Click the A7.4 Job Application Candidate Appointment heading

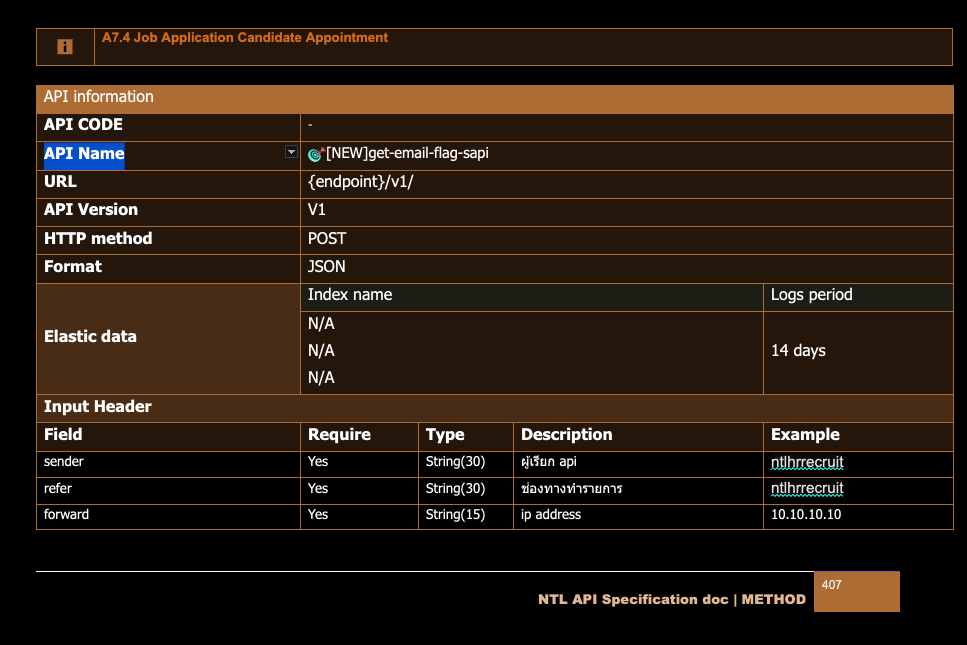point(244,38)
